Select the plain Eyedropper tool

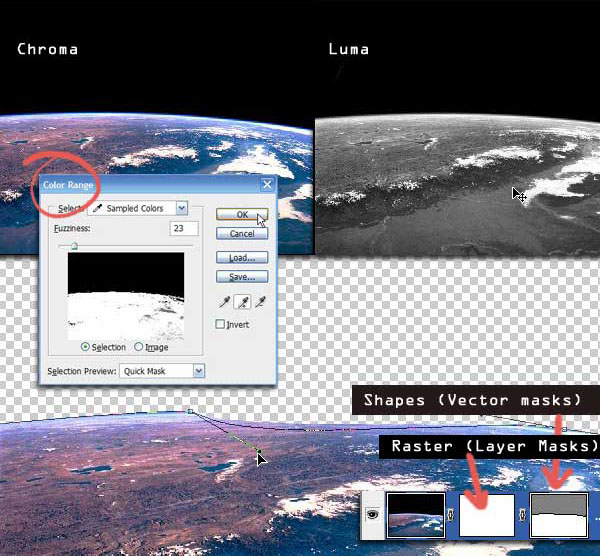225,302
